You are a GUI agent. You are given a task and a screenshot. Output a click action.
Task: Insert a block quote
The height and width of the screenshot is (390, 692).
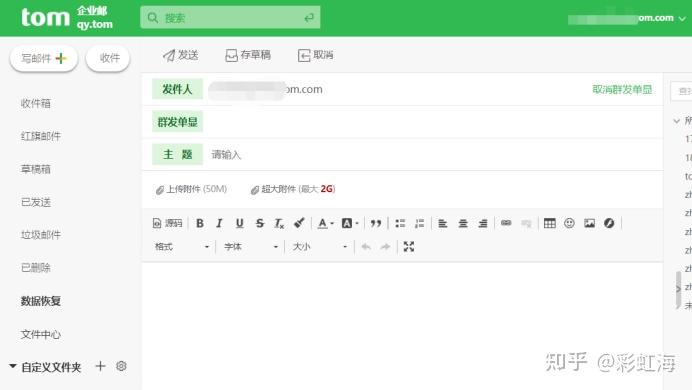coord(376,223)
